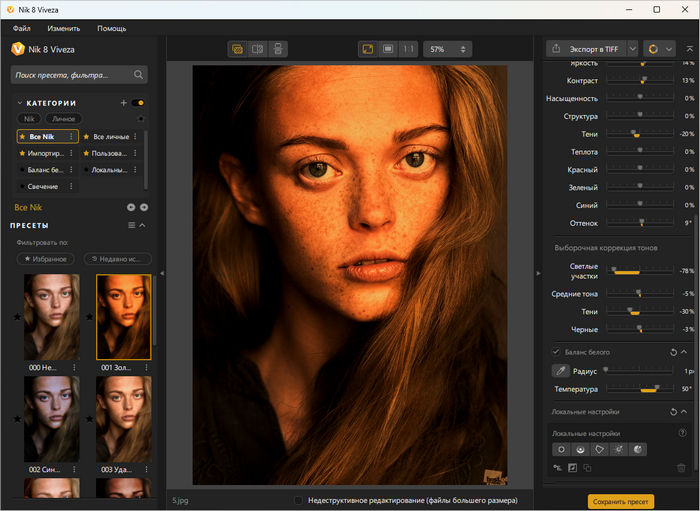This screenshot has width=700, height=511.
Task: Open the Файл menu
Action: click(21, 28)
